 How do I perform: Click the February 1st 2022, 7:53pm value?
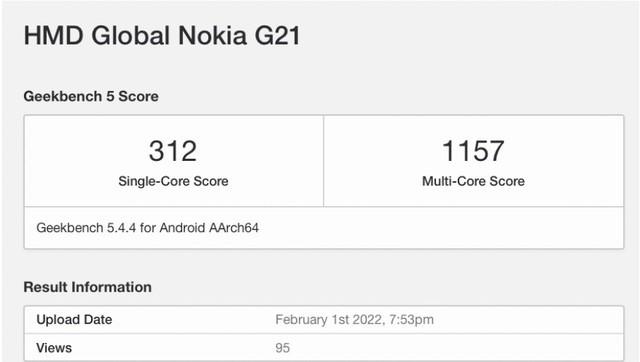pos(354,320)
